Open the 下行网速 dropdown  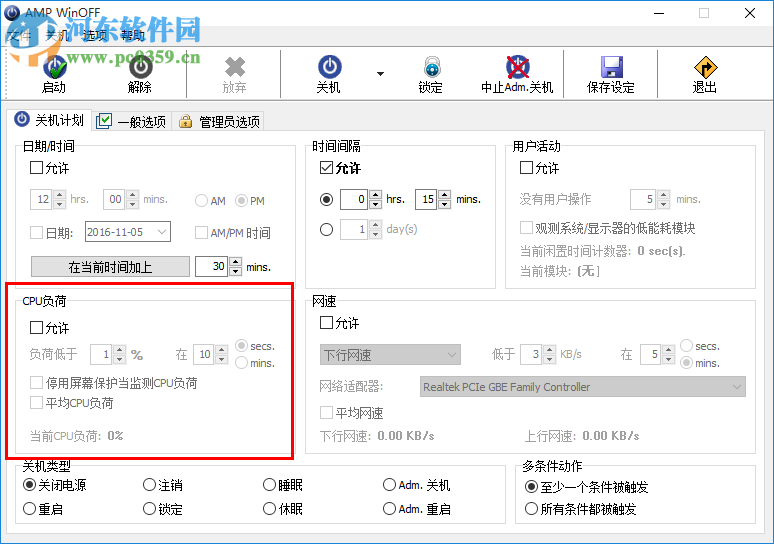[390, 354]
